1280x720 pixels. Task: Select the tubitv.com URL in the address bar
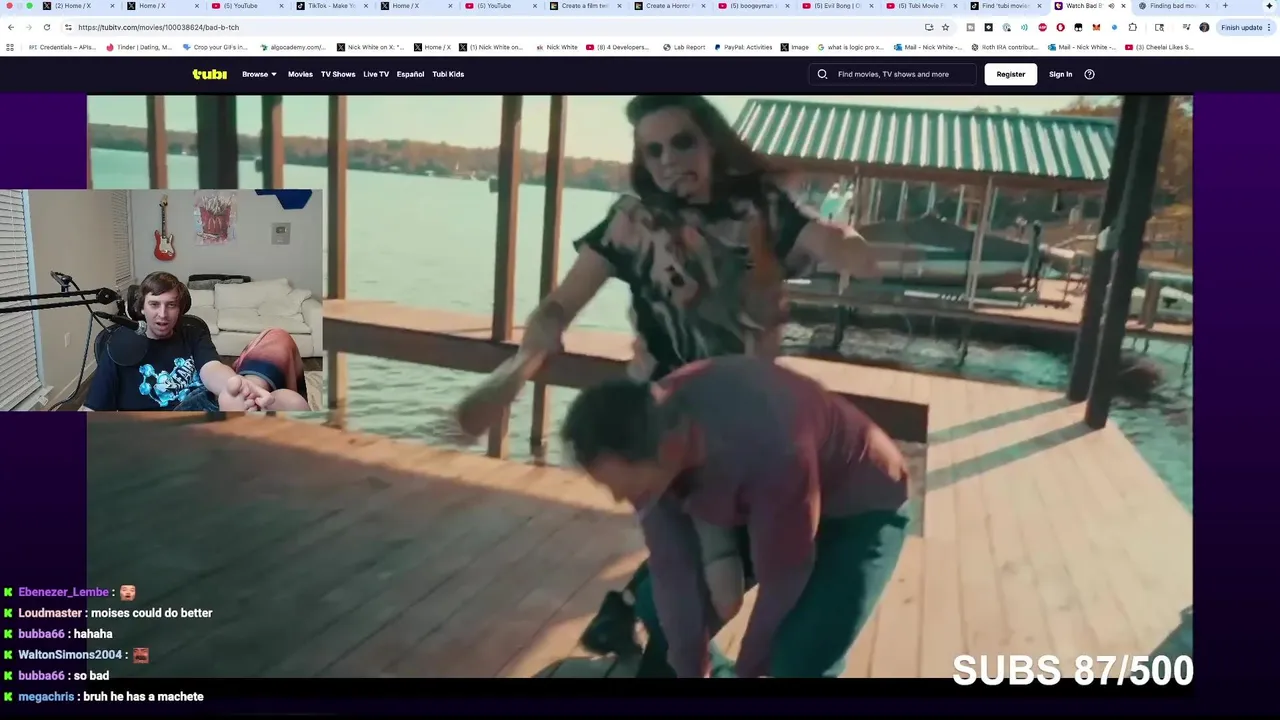[x=158, y=27]
